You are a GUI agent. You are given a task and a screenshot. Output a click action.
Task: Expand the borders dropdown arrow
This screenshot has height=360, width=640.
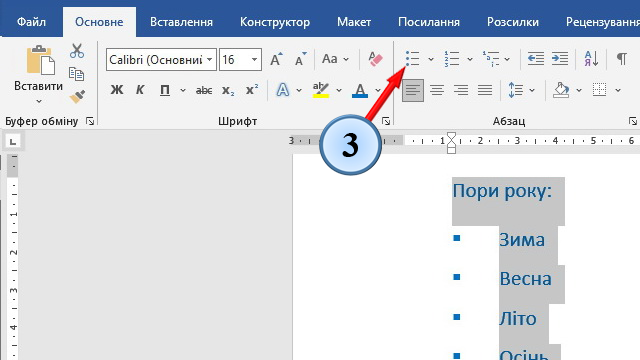(x=618, y=90)
